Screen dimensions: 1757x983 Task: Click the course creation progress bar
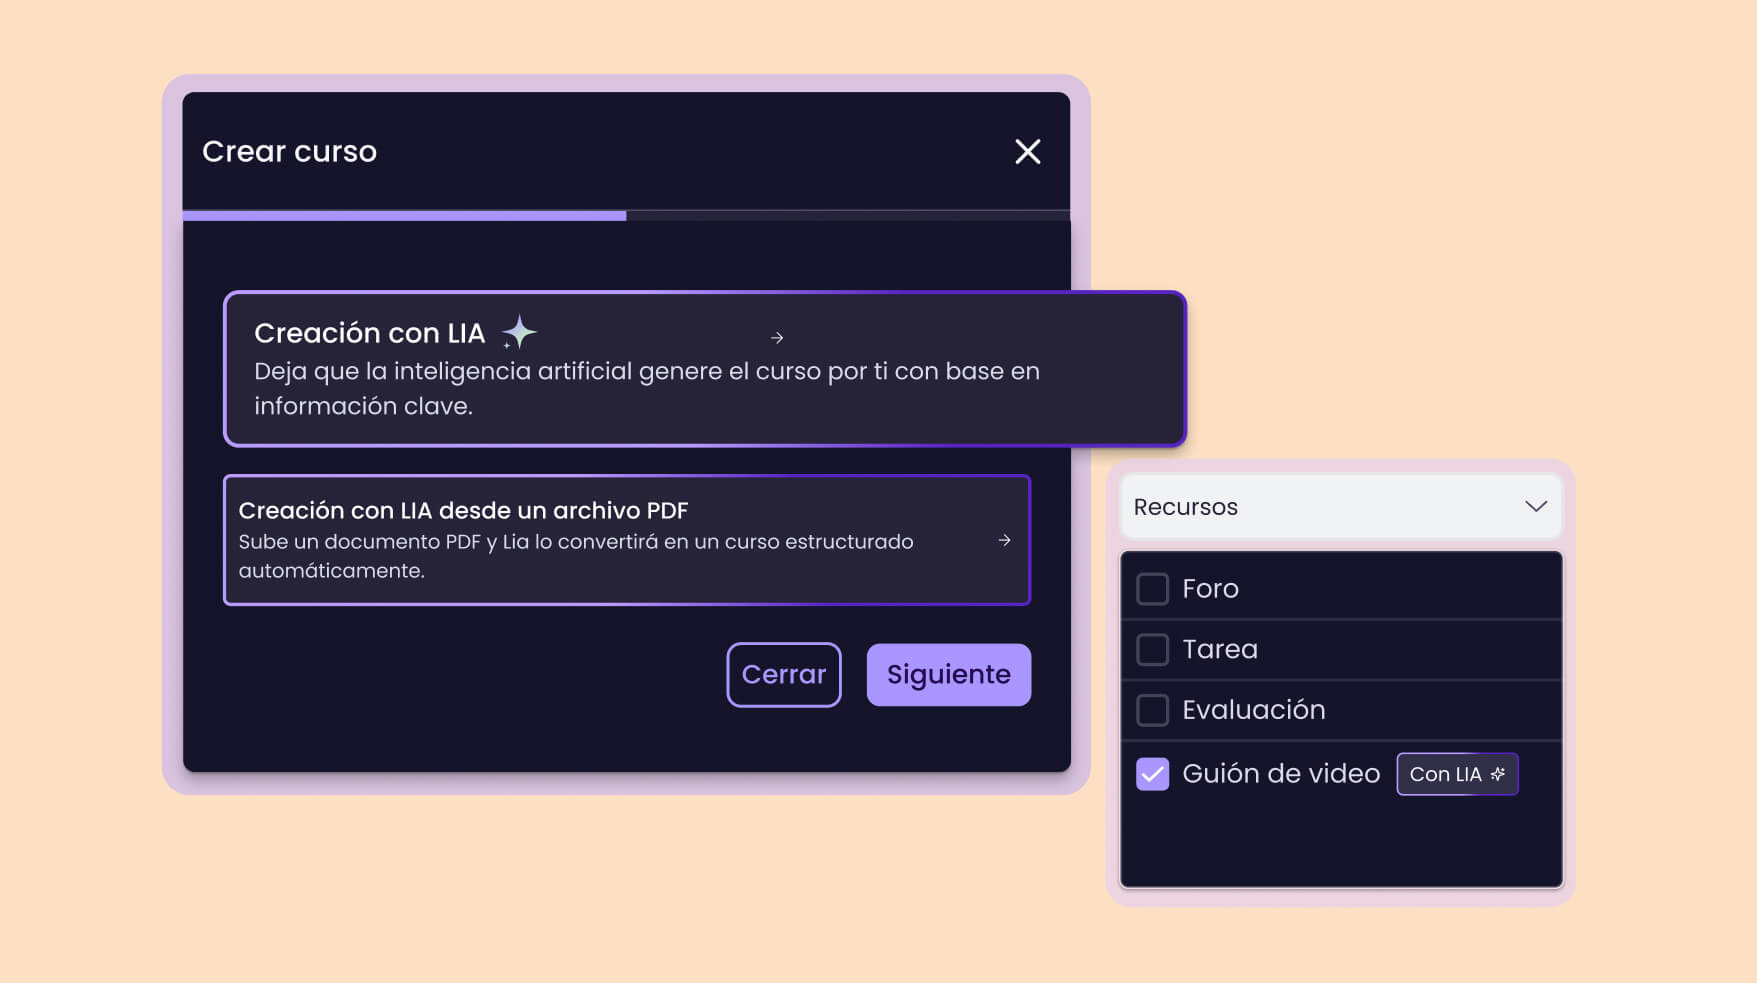point(626,215)
